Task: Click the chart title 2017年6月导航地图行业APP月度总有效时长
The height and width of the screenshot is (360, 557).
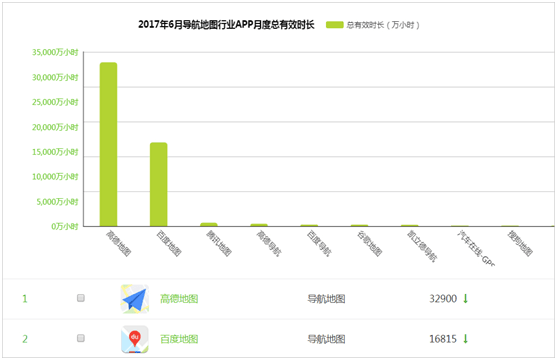Action: coord(226,25)
